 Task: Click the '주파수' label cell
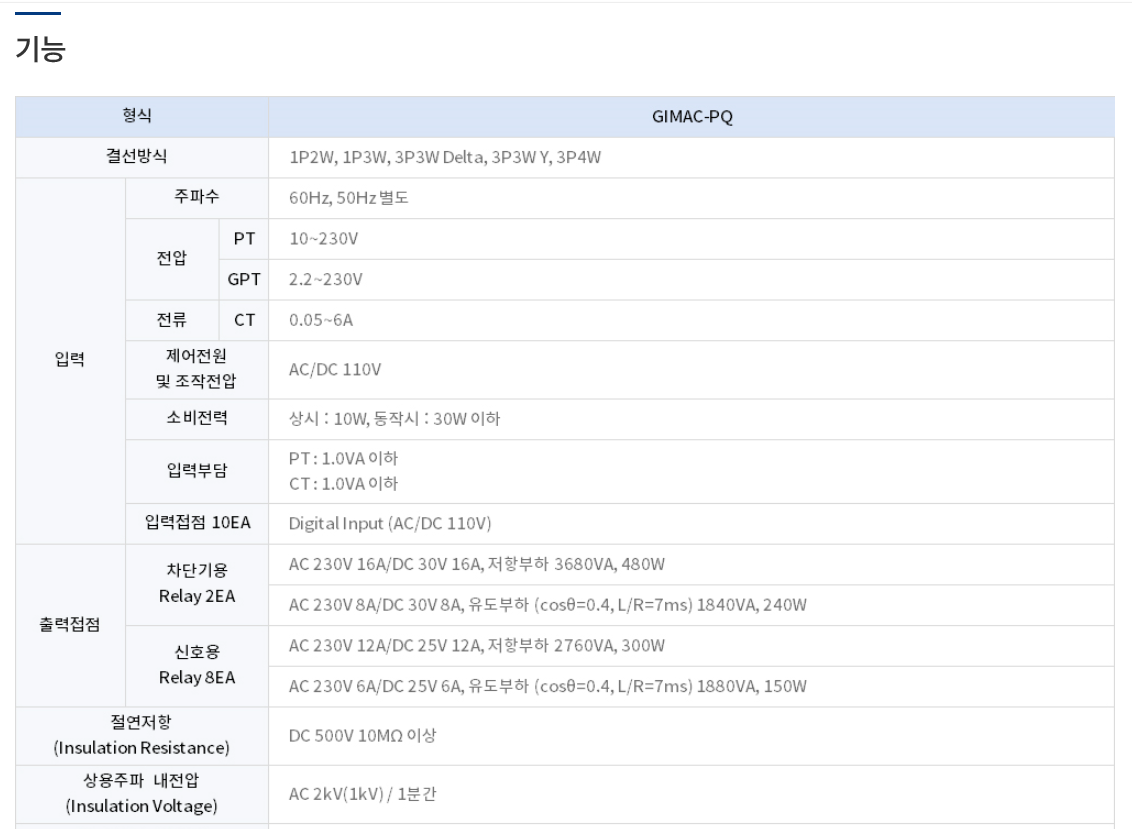[196, 196]
